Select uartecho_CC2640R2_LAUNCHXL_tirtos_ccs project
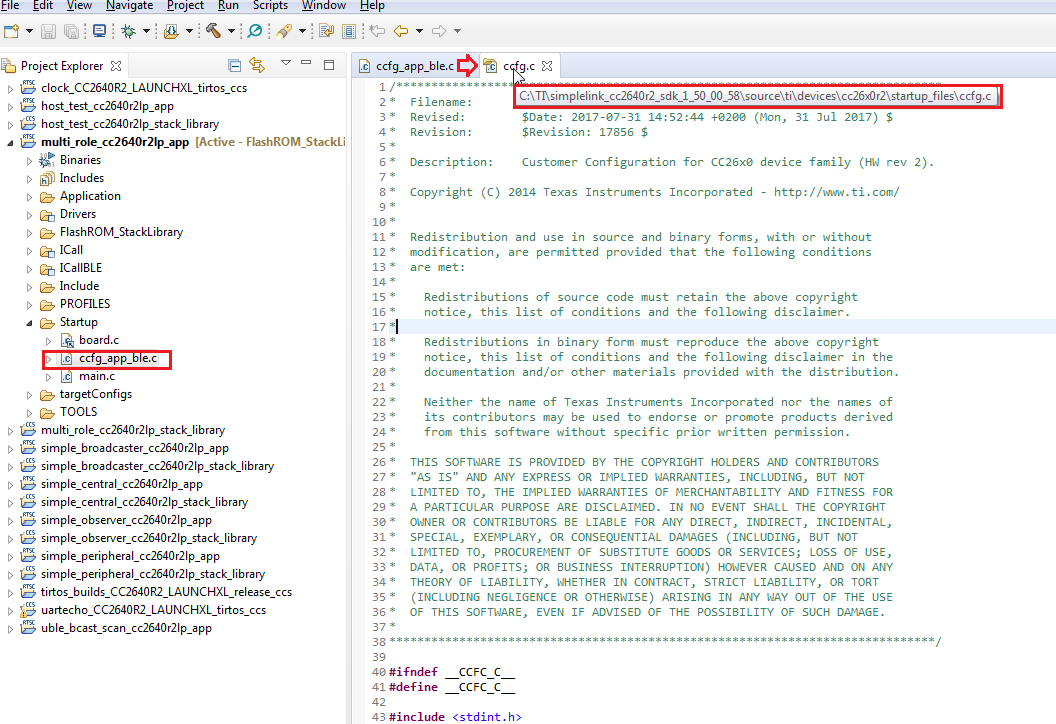This screenshot has width=1056, height=724. tap(154, 610)
